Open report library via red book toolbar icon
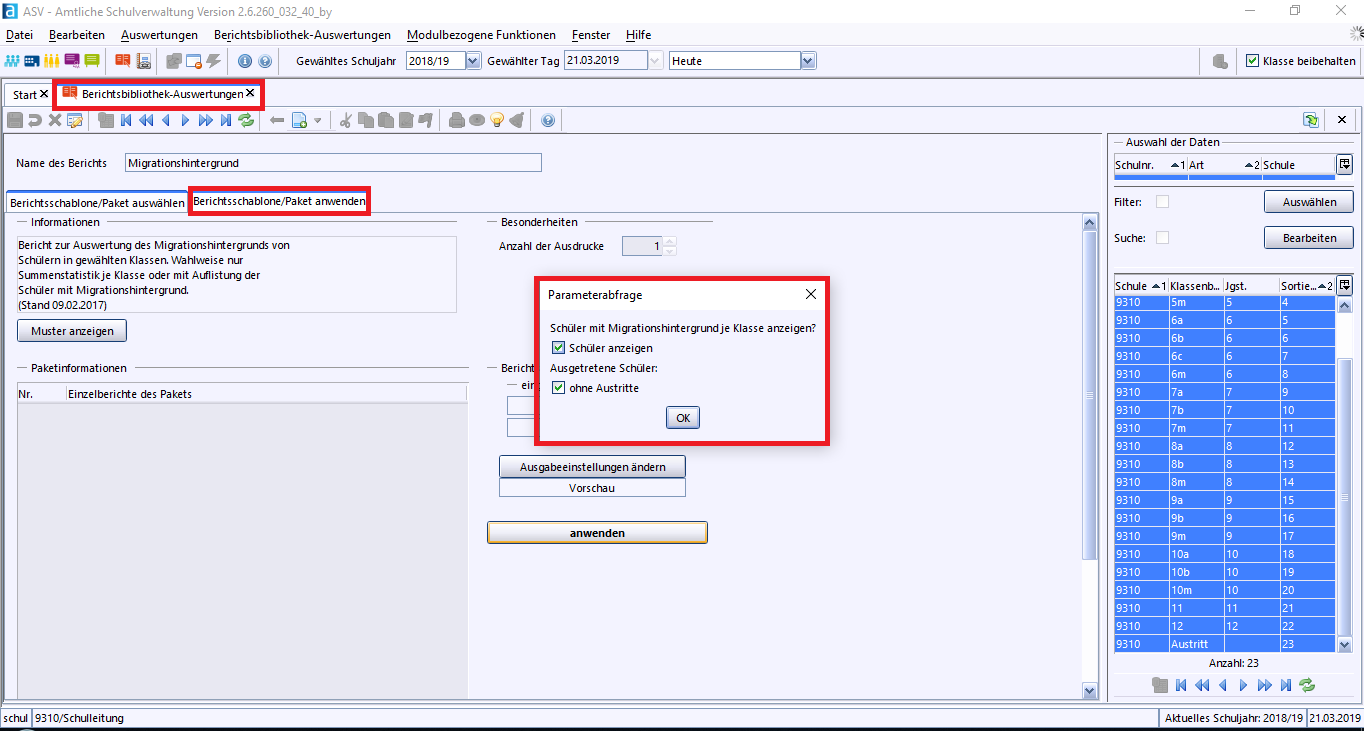 (x=123, y=61)
